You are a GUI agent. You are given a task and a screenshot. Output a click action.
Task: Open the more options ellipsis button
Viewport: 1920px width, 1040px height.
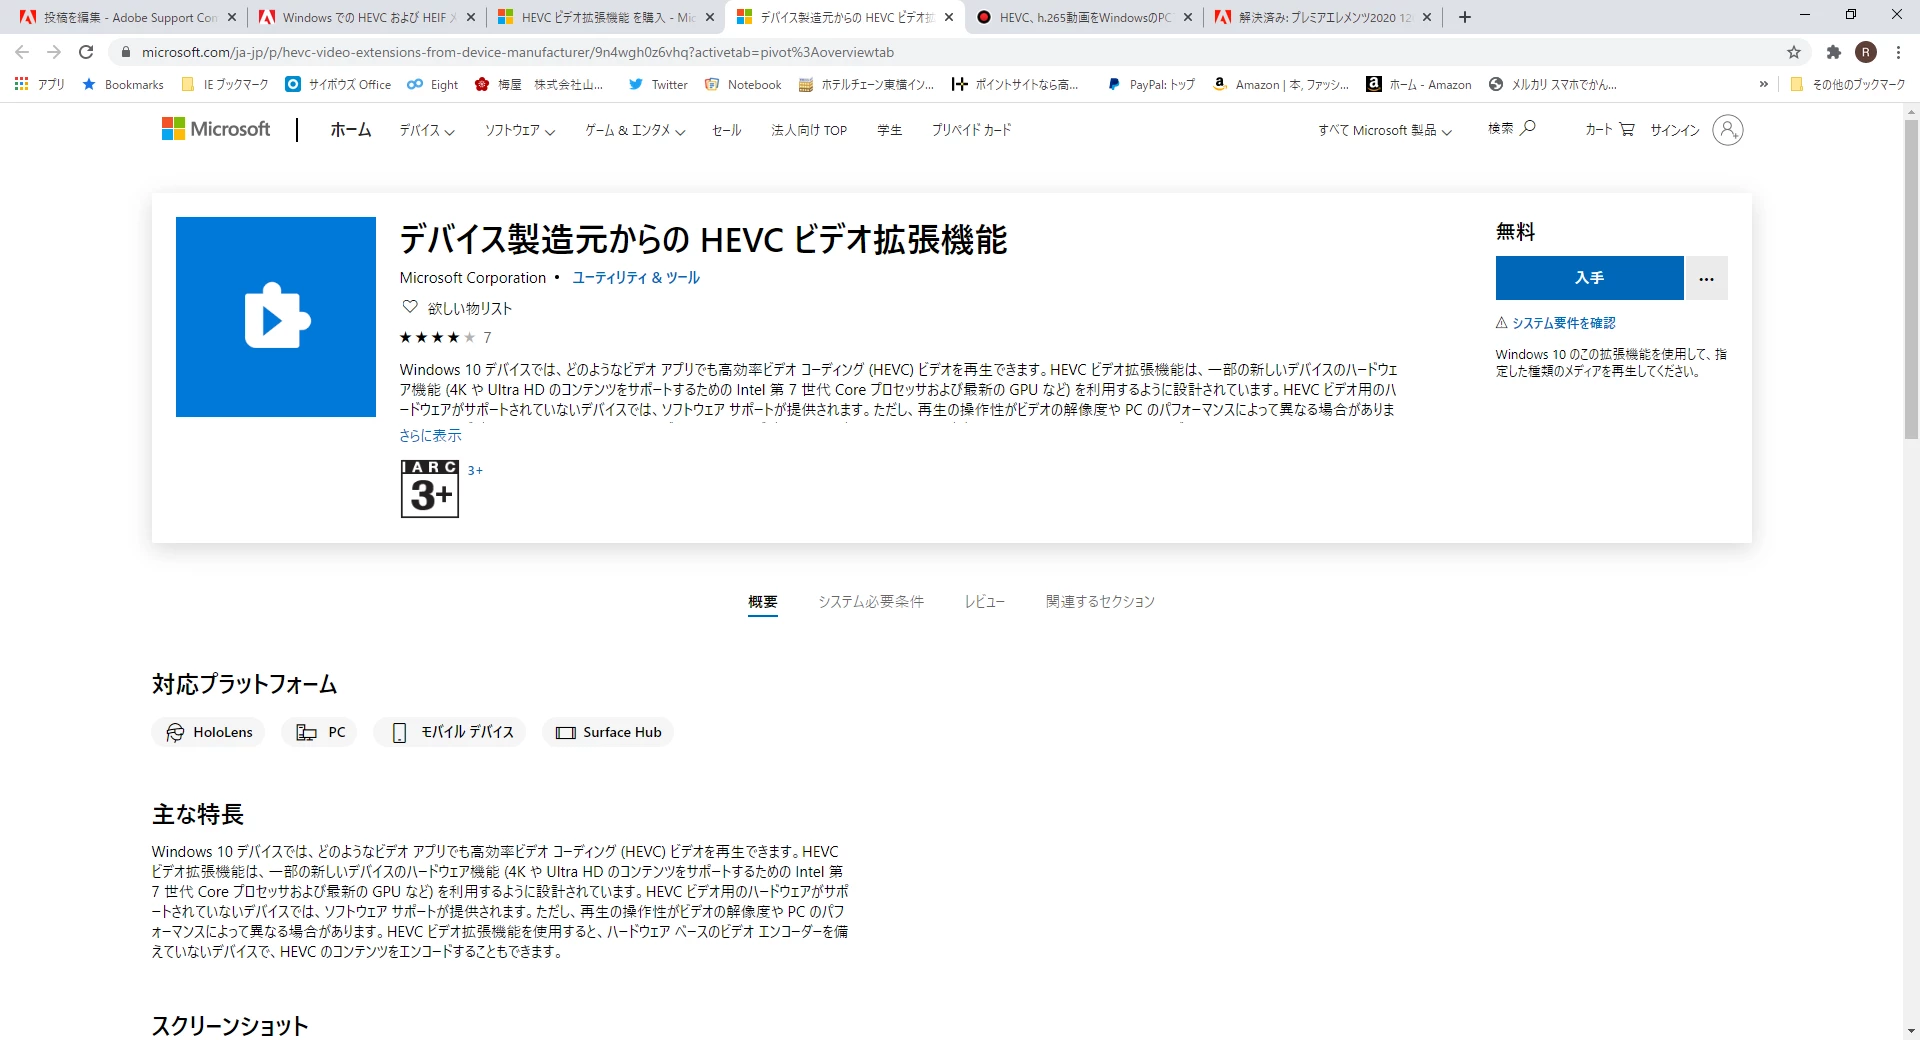1707,278
